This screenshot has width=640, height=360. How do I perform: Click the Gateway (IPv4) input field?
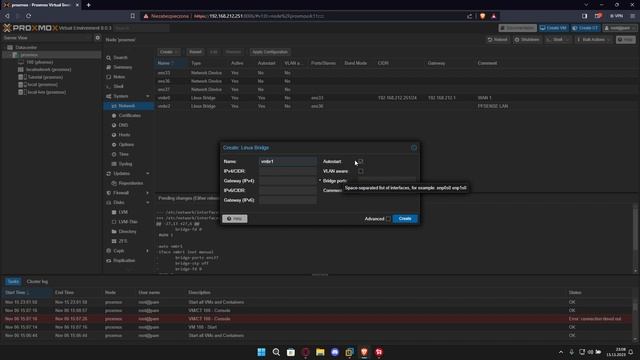point(288,181)
